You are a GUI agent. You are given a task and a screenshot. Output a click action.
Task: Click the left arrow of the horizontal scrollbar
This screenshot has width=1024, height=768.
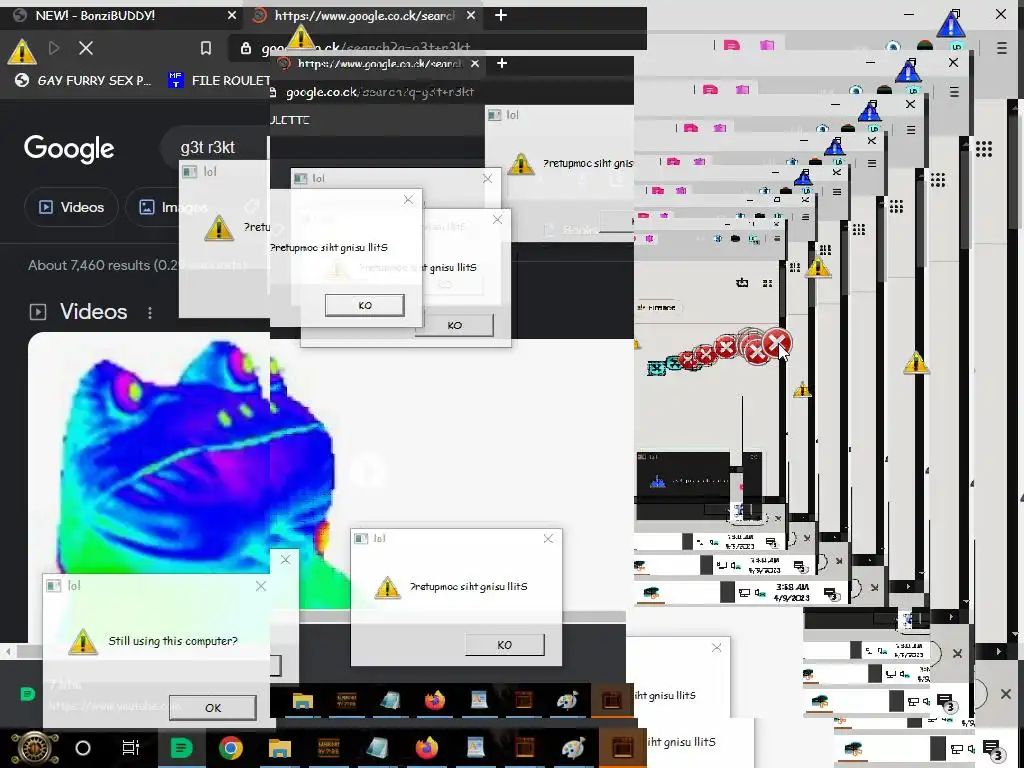[8, 651]
